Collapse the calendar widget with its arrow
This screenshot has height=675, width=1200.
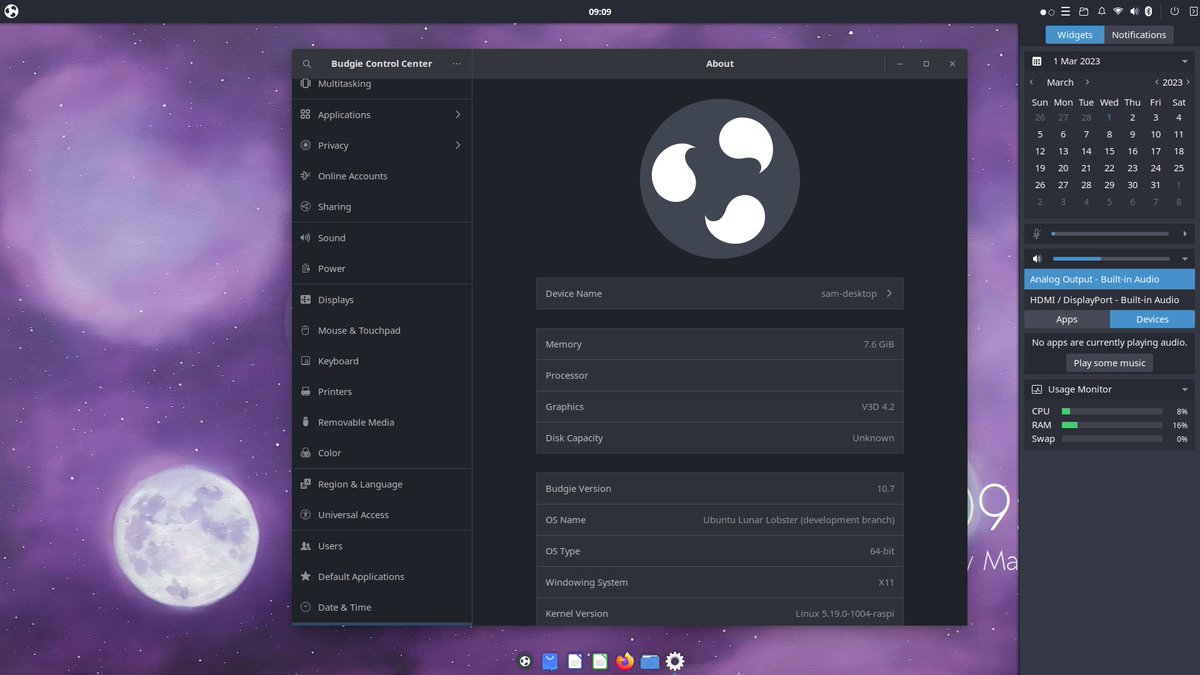(1185, 61)
